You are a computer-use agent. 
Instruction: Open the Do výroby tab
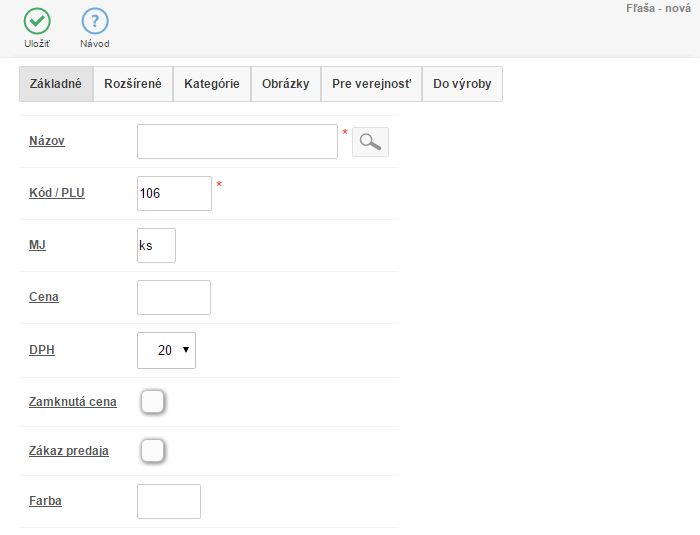[x=462, y=84]
